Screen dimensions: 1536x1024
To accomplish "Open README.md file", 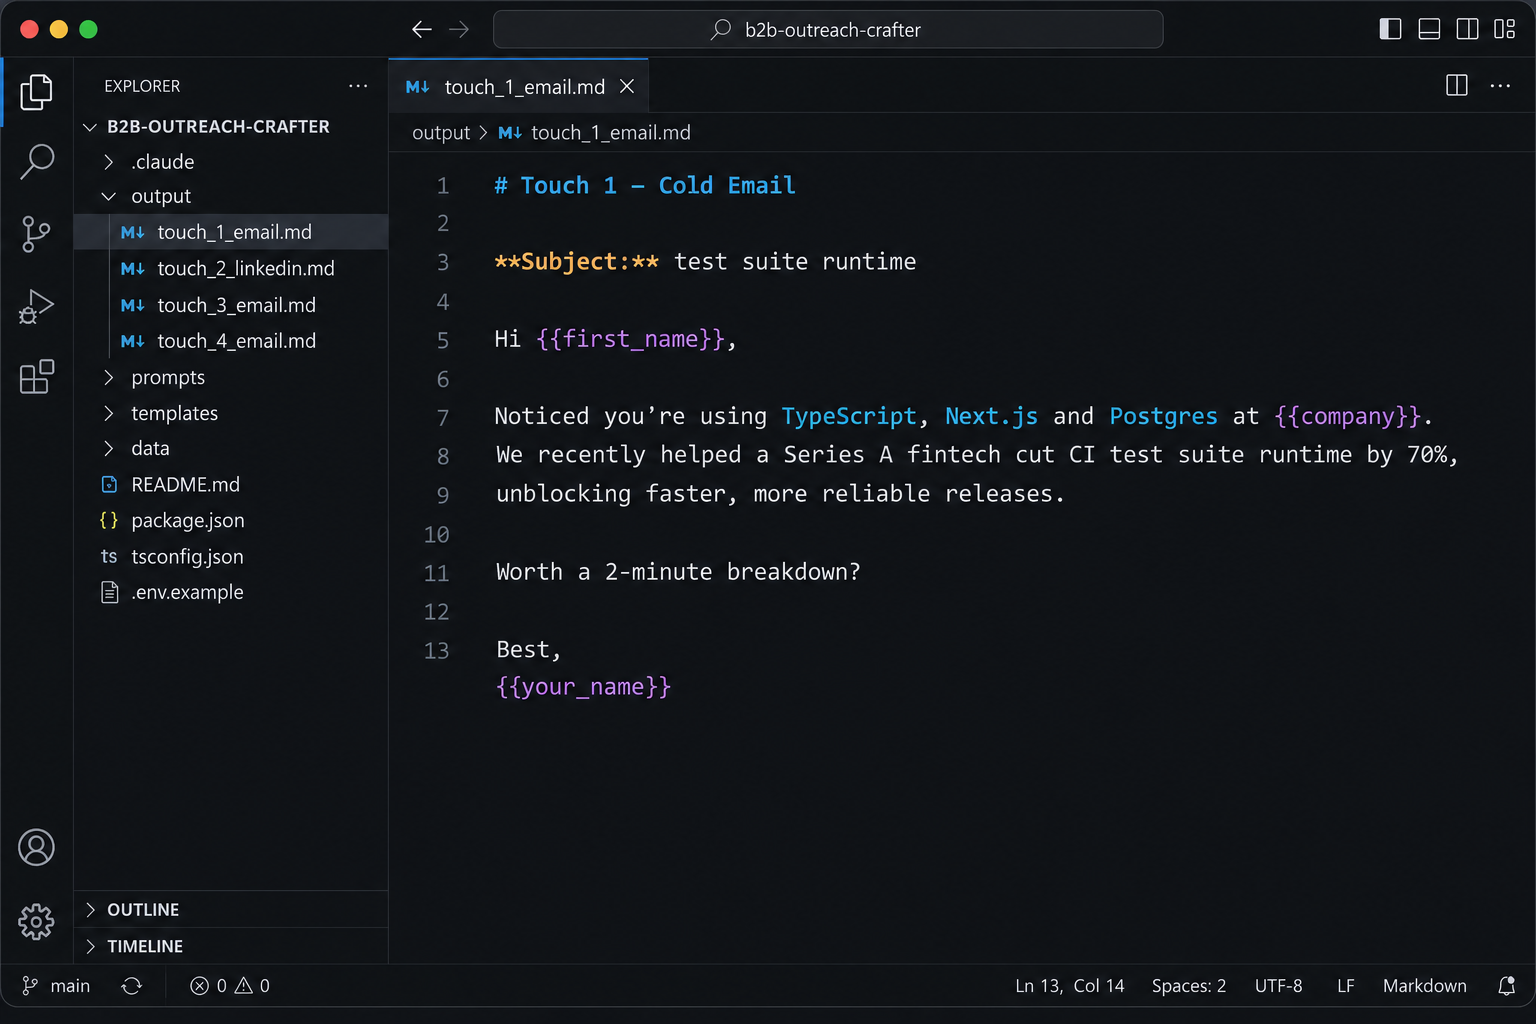I will click(x=231, y=485).
